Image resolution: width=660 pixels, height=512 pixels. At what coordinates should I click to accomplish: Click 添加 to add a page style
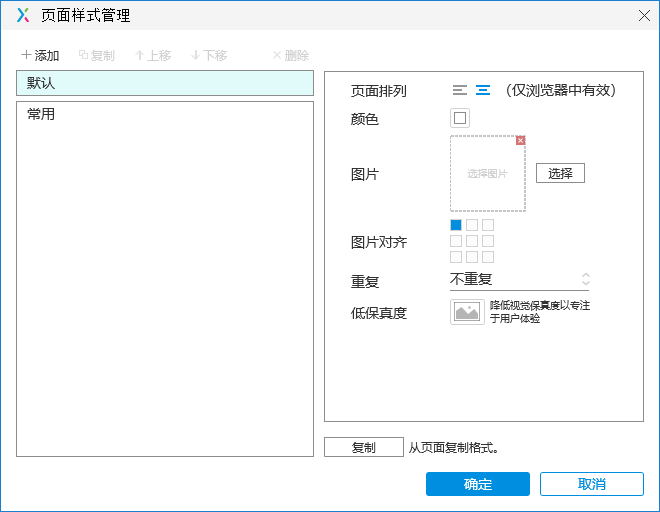tap(40, 56)
